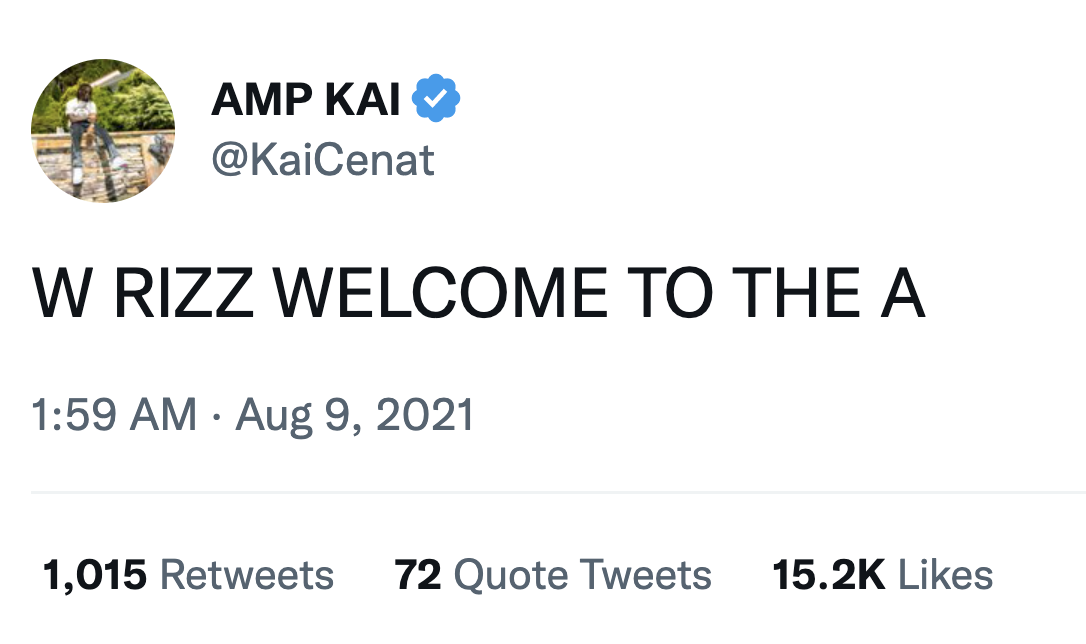
Task: Click the tweet text W RIZZ WELCOME TO THE A
Action: click(x=479, y=295)
